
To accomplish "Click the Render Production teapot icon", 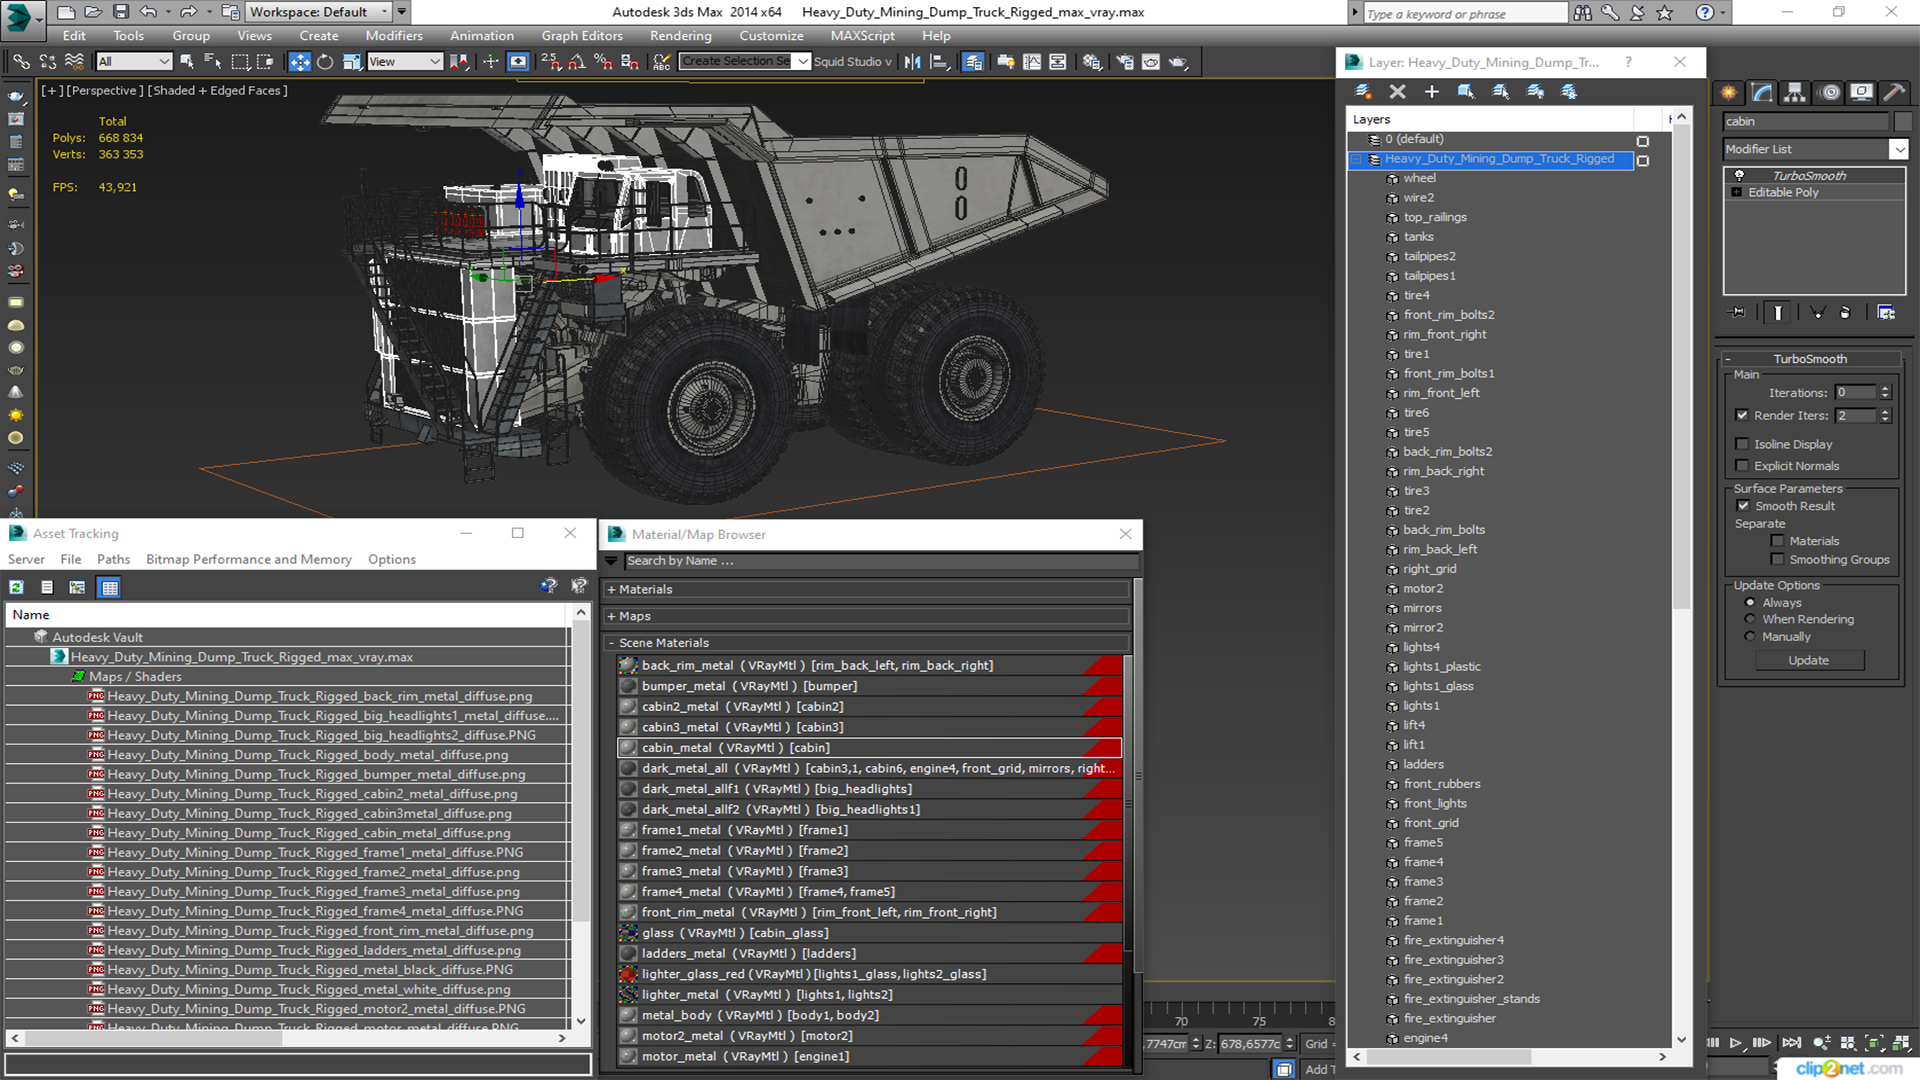I will point(1178,62).
